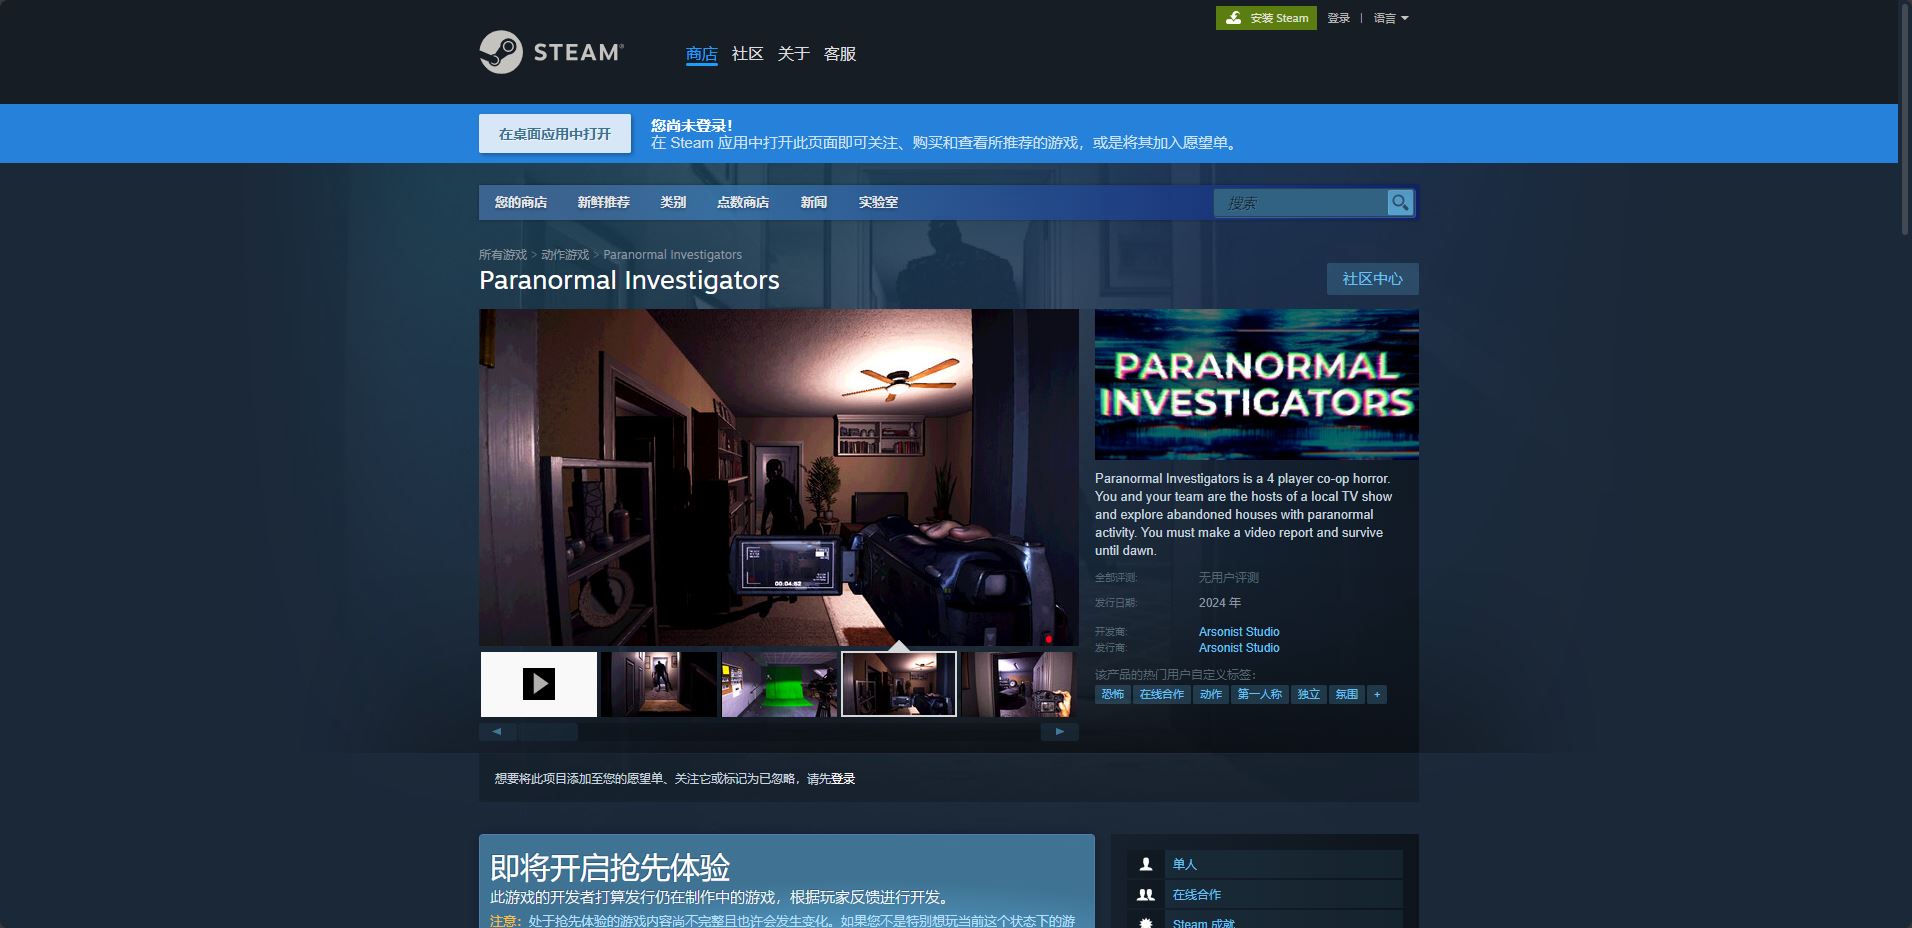Open the 实验室 tab
This screenshot has height=928, width=1912.
click(878, 202)
